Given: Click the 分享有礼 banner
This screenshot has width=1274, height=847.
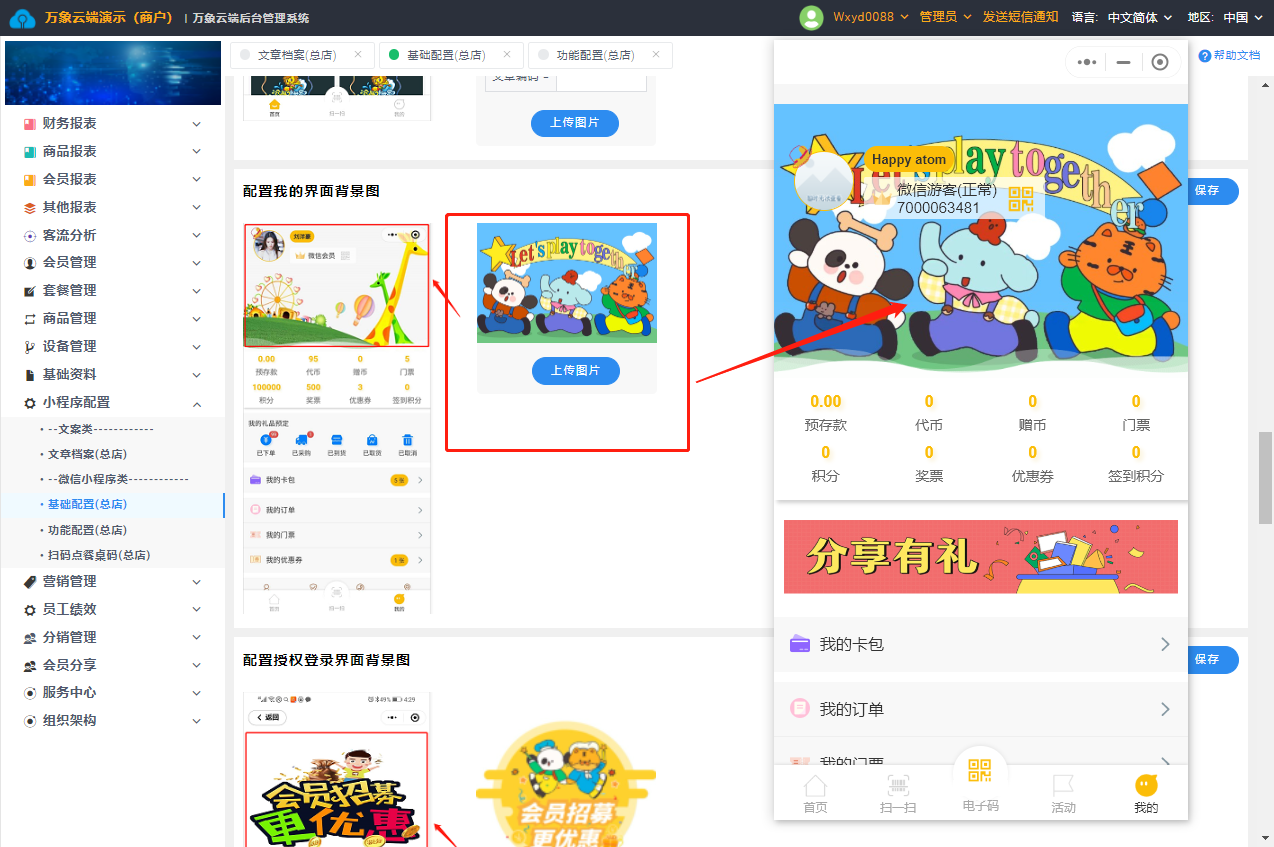Looking at the screenshot, I should (981, 557).
